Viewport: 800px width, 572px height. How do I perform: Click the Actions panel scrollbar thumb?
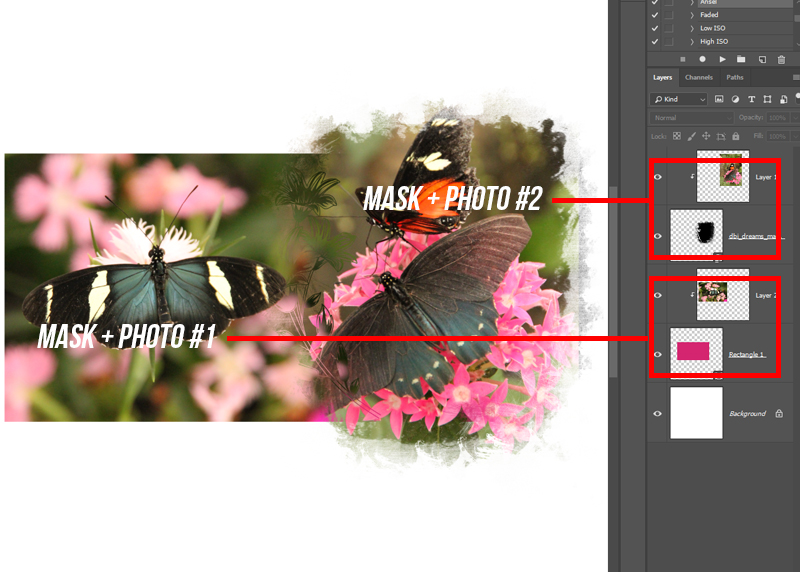click(x=797, y=18)
